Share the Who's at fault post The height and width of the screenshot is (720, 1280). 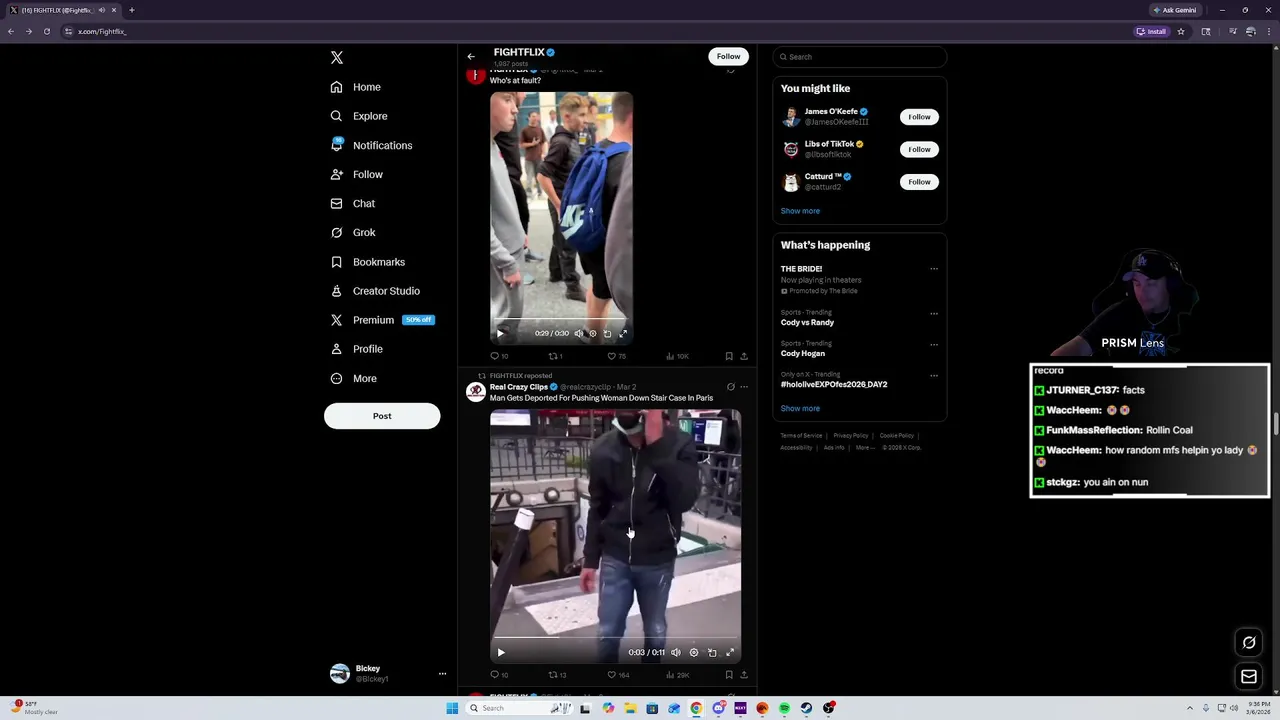tap(744, 356)
